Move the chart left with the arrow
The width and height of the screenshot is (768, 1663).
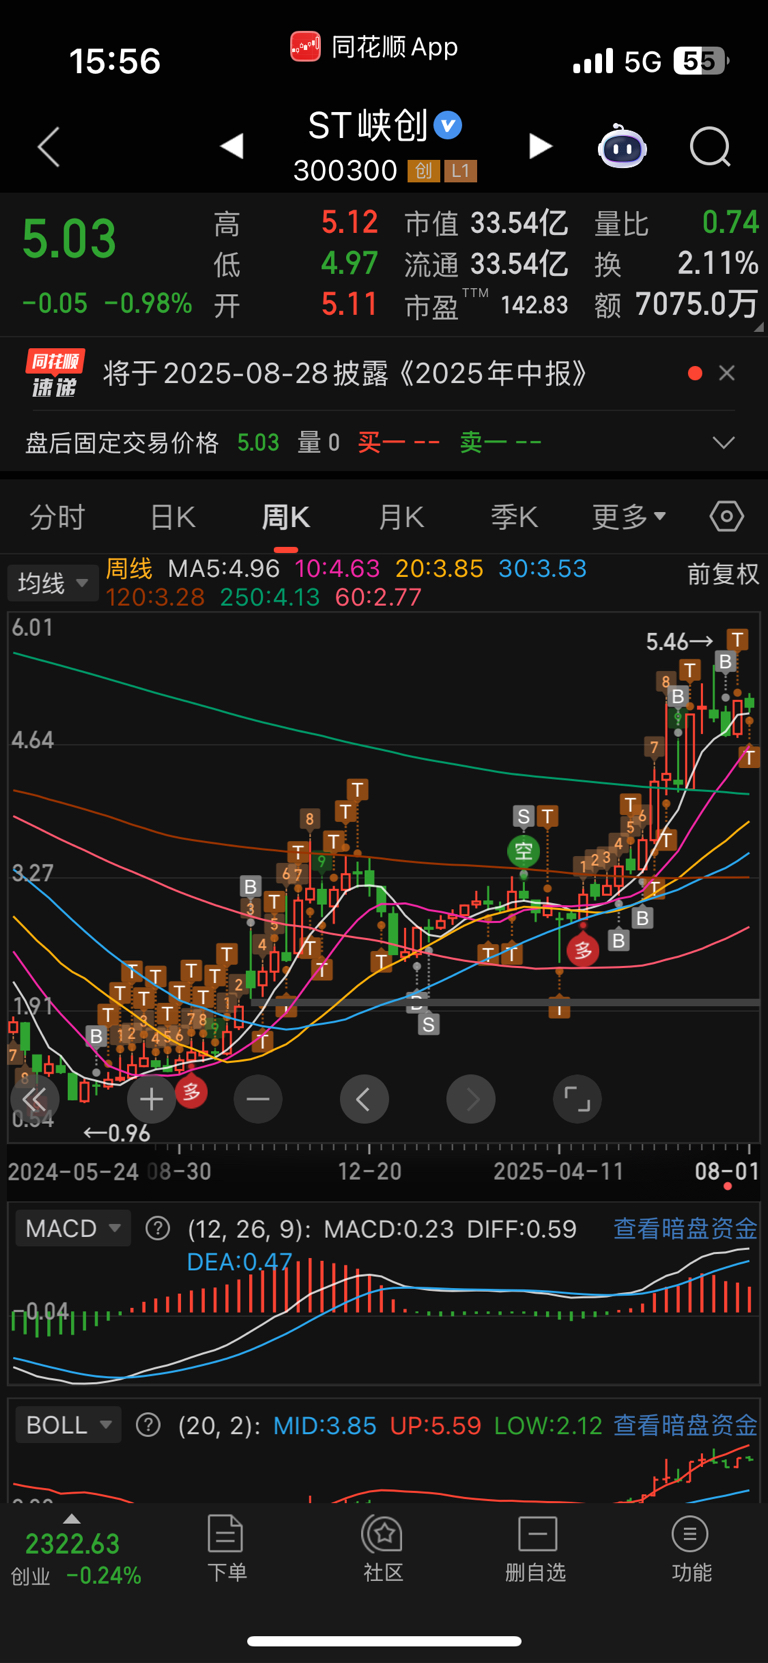click(364, 1100)
